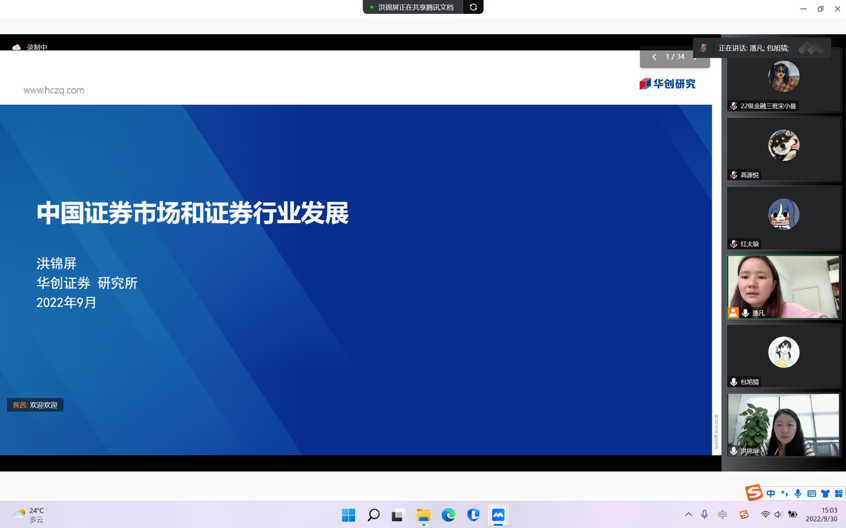
Task: Open Tencent Meeting from the taskbar
Action: coord(498,515)
